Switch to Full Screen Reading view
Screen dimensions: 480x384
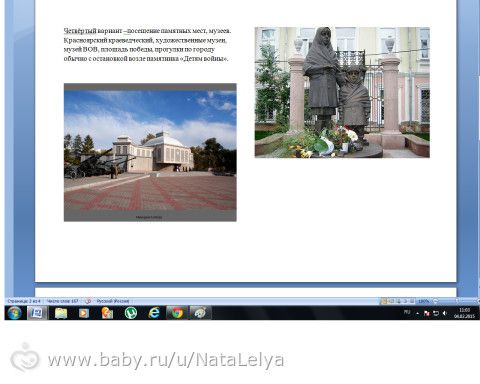click(391, 301)
